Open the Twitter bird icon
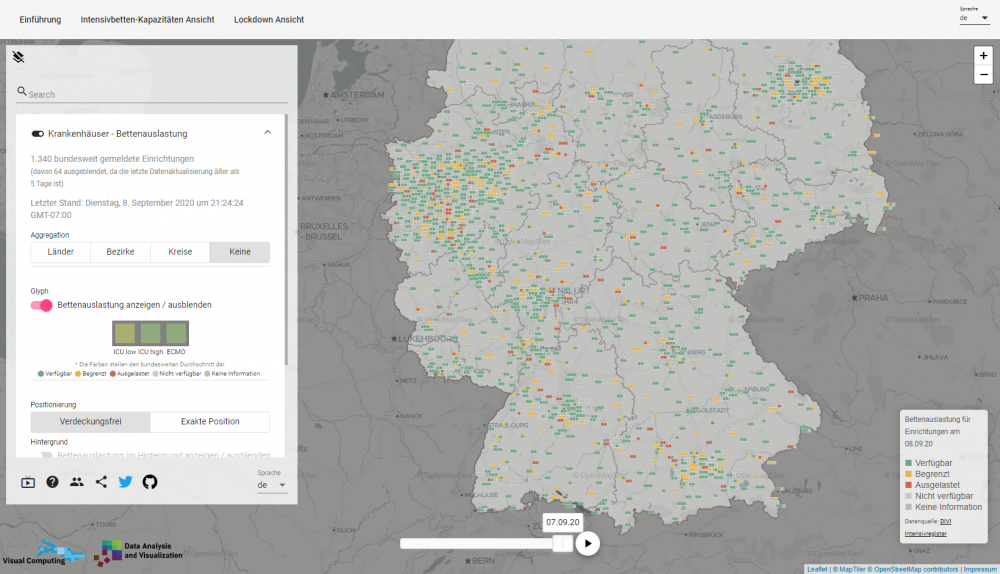 [x=125, y=482]
